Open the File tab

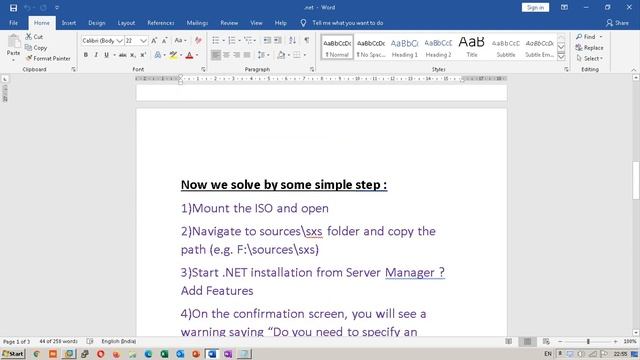coord(13,23)
